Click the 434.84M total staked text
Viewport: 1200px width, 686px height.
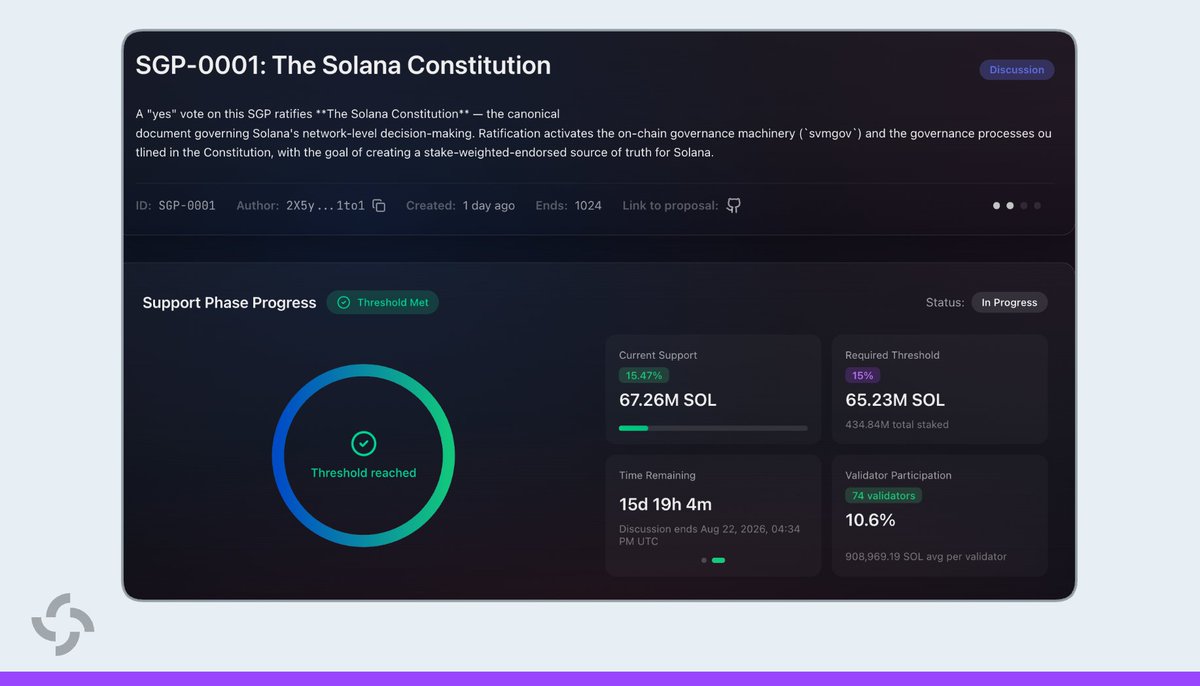pyautogui.click(x=897, y=425)
